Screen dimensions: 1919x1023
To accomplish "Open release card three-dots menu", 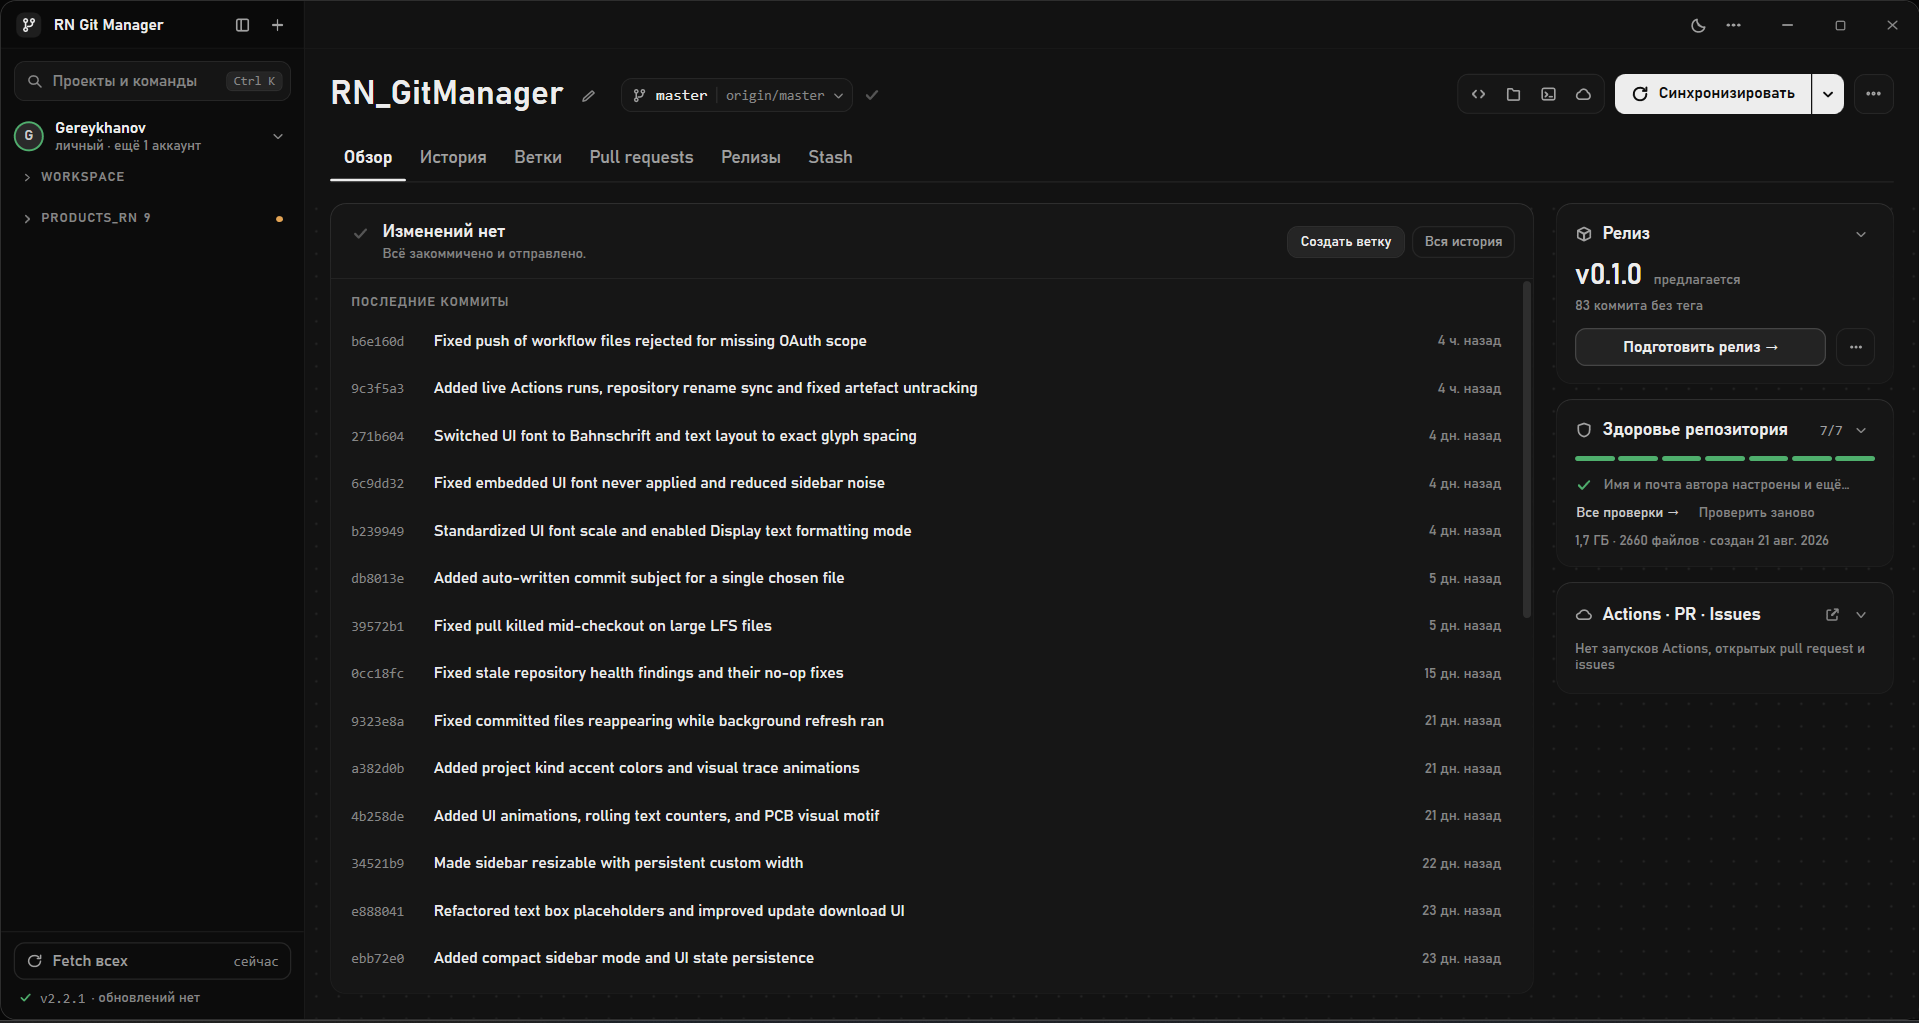I will 1856,347.
